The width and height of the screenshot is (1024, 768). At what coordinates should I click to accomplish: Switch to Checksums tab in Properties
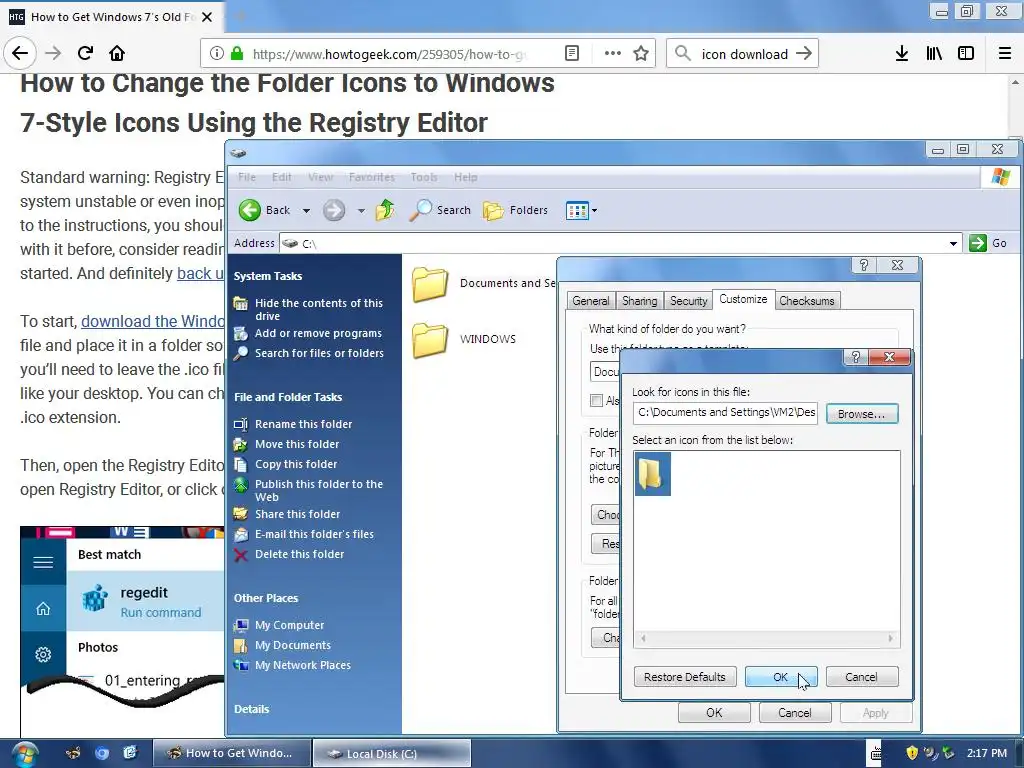807,301
